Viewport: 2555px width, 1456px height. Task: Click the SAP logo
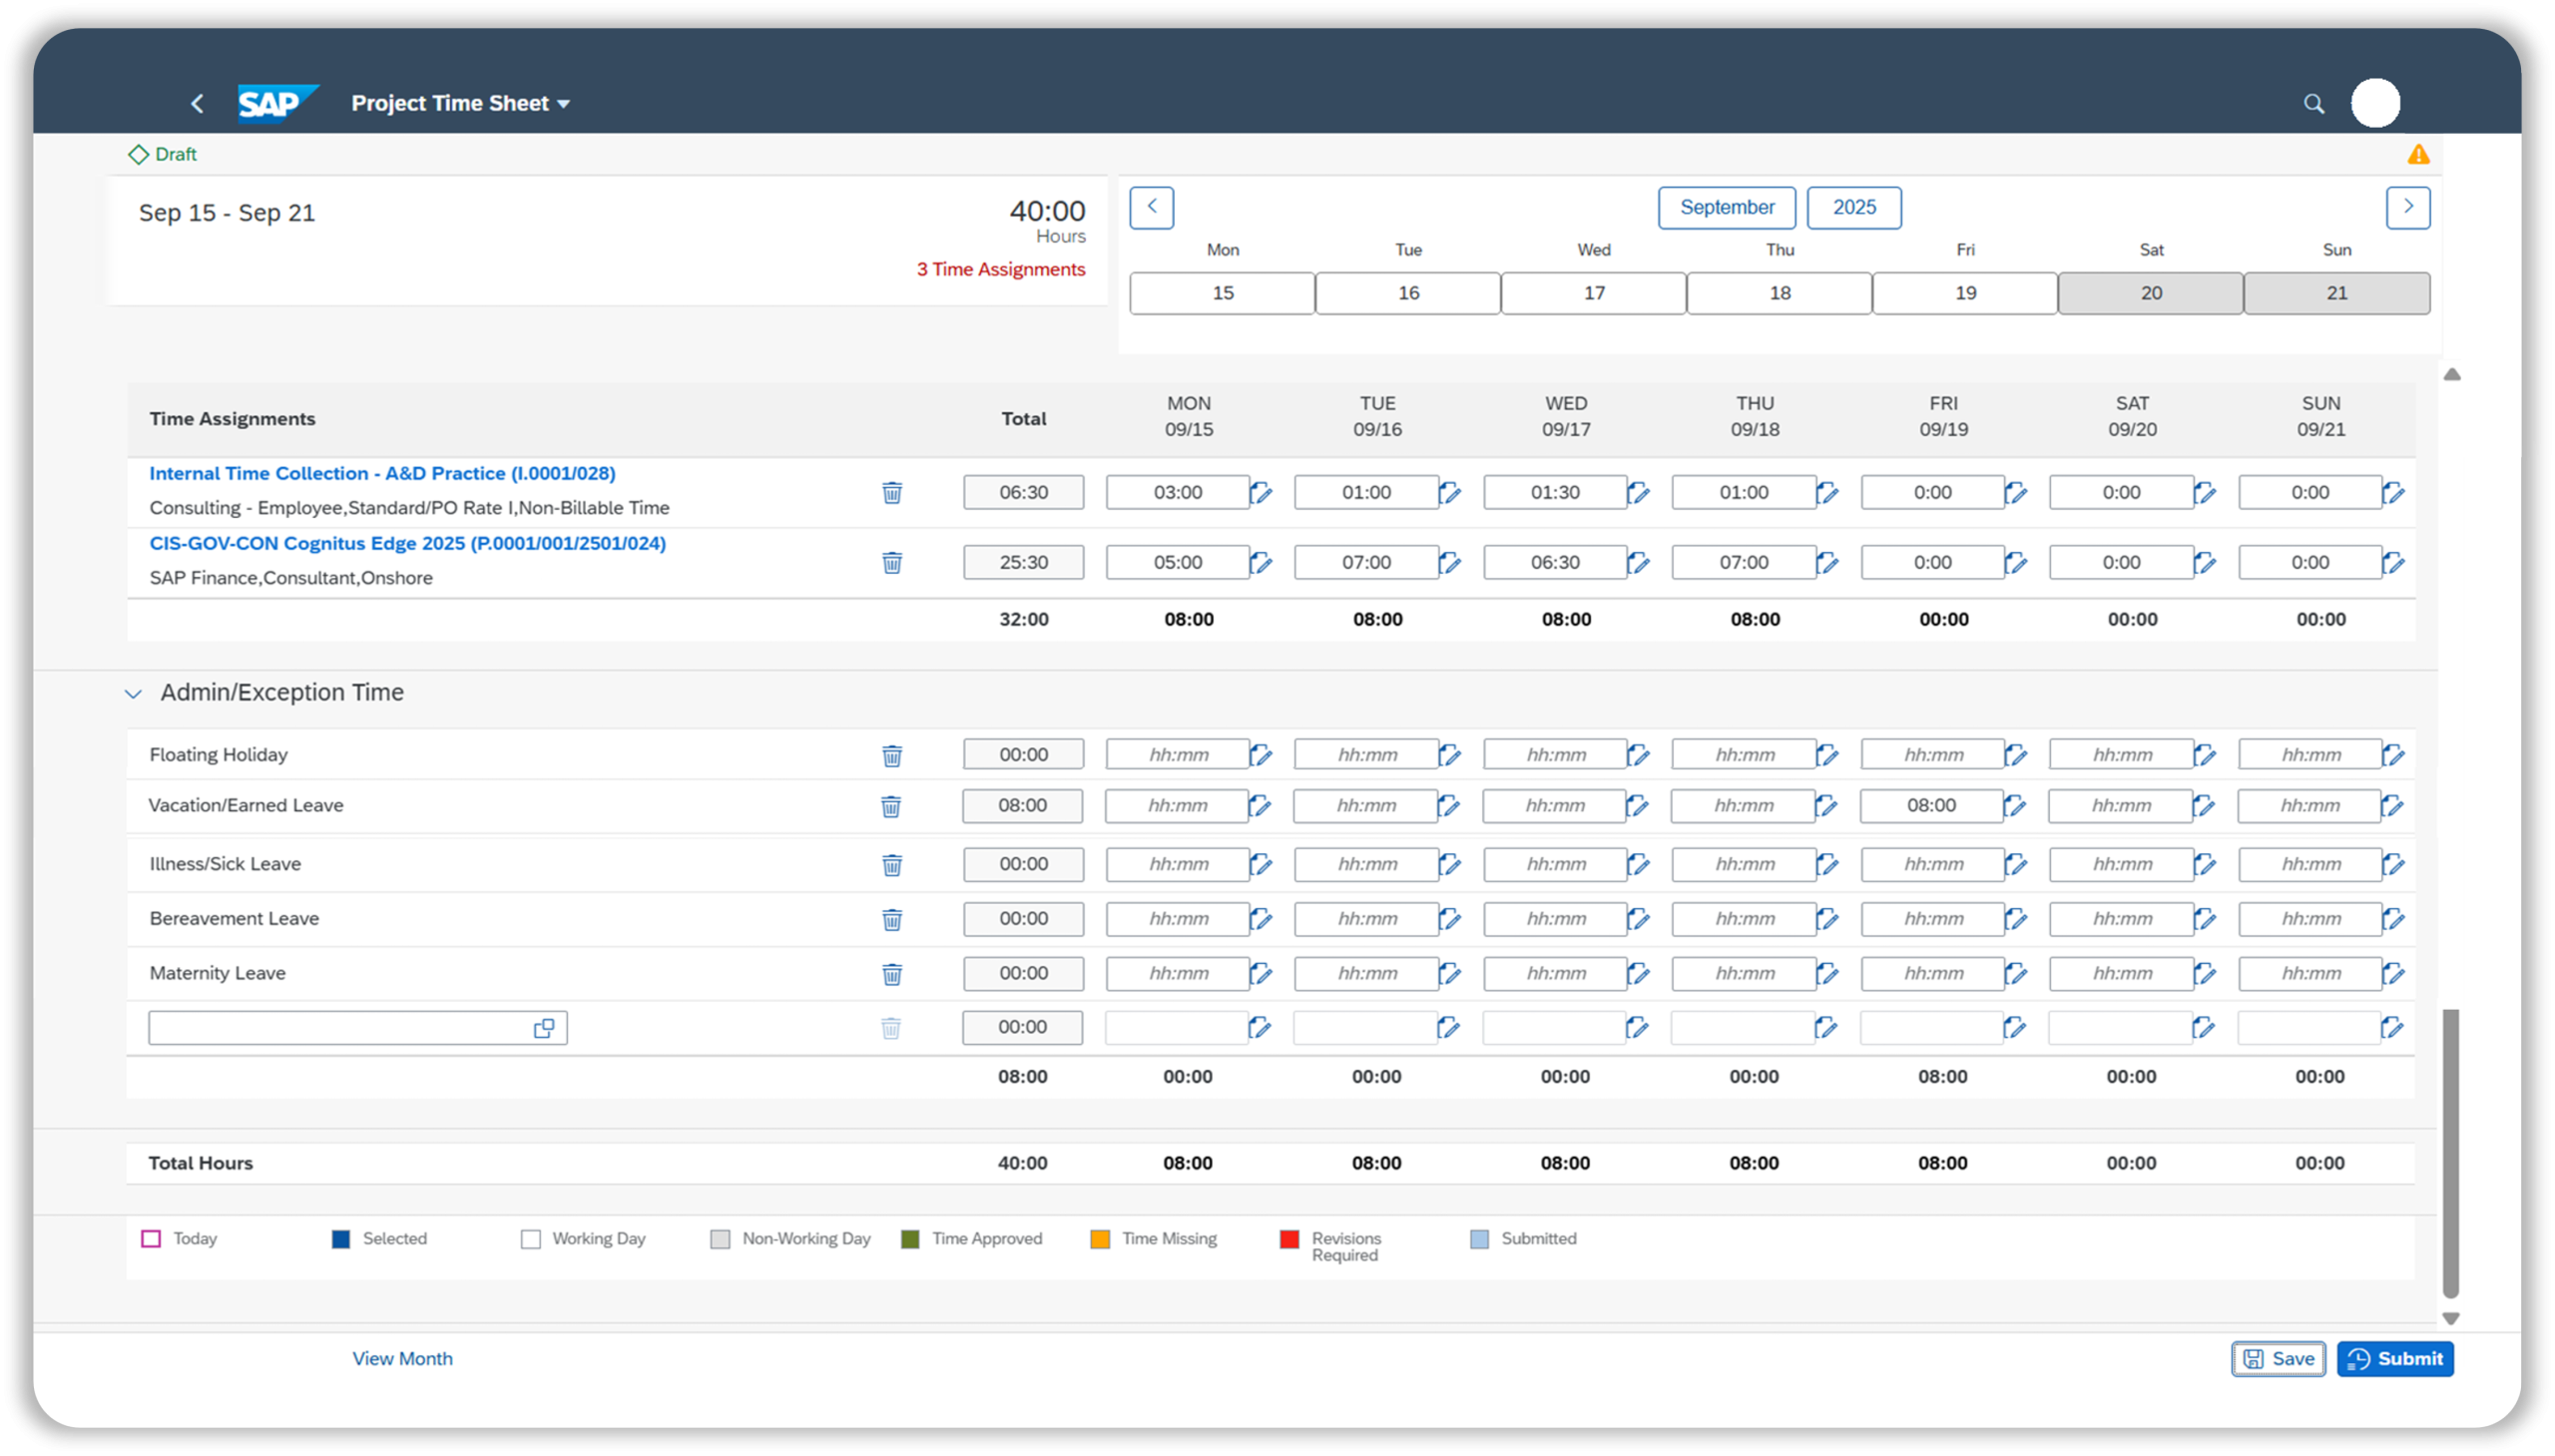(x=276, y=102)
